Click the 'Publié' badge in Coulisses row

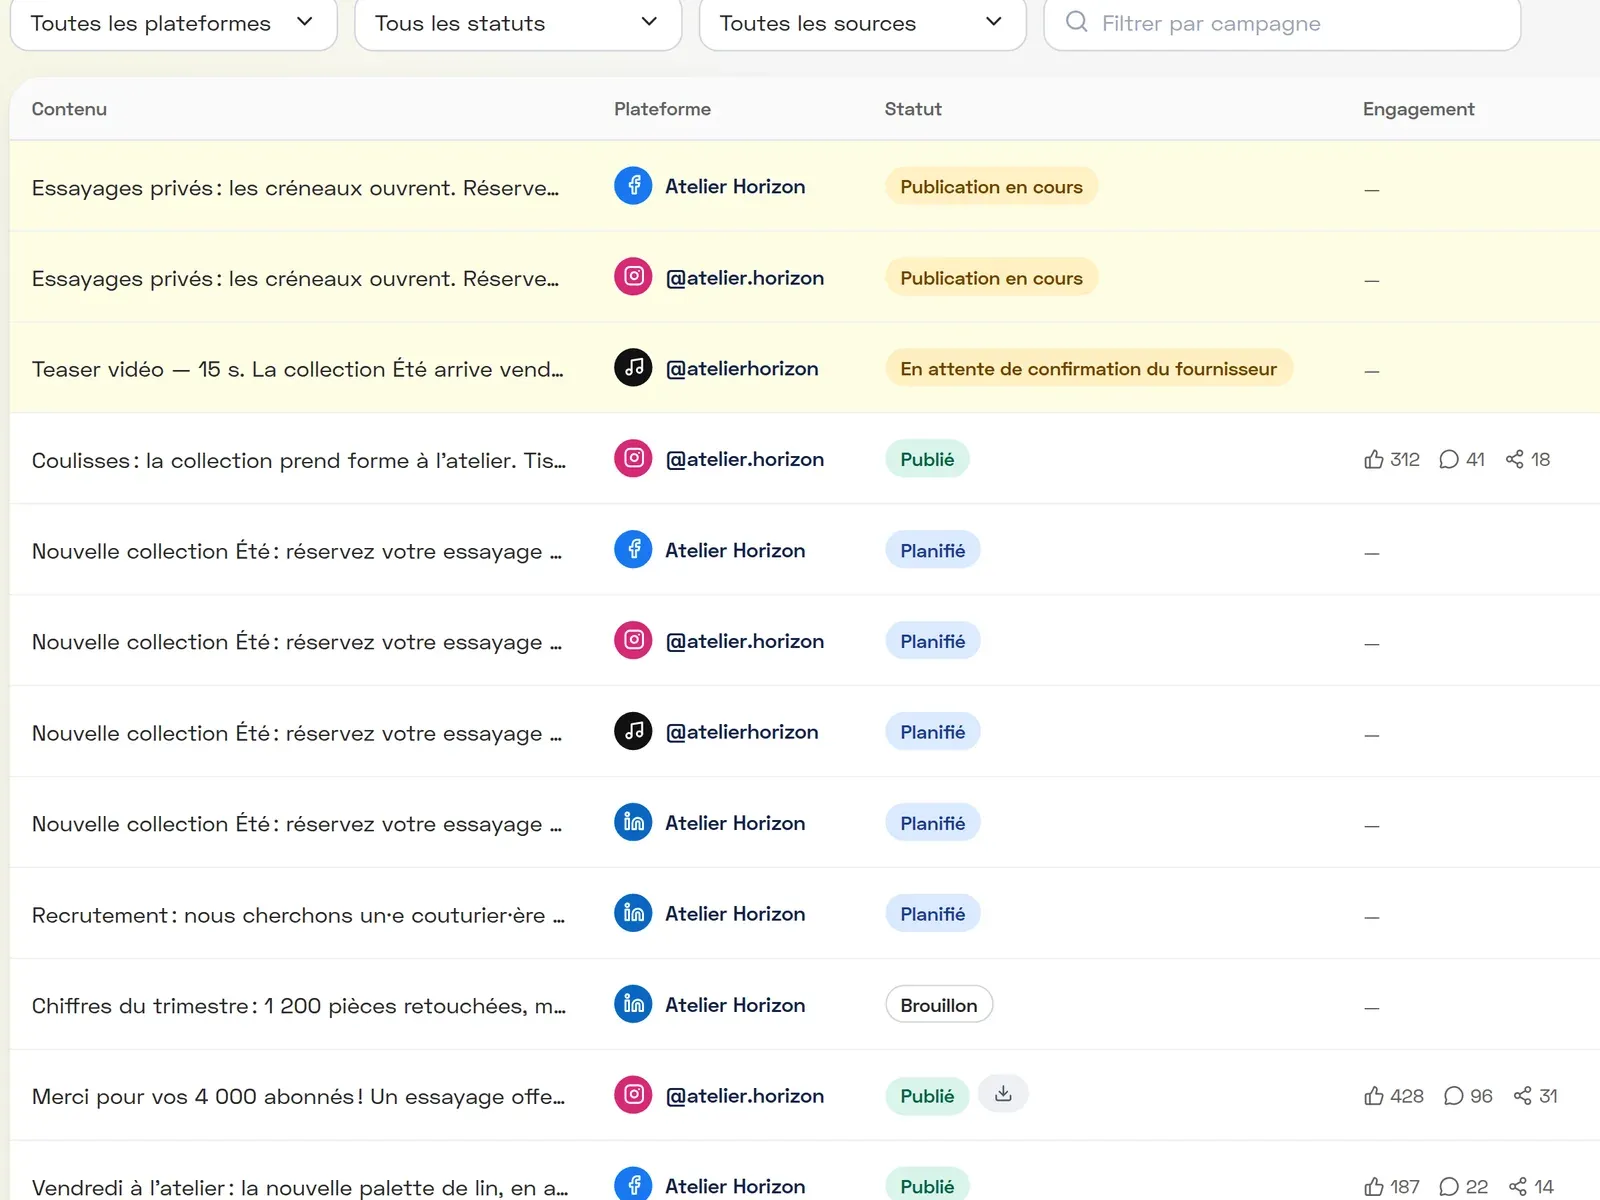click(x=927, y=459)
